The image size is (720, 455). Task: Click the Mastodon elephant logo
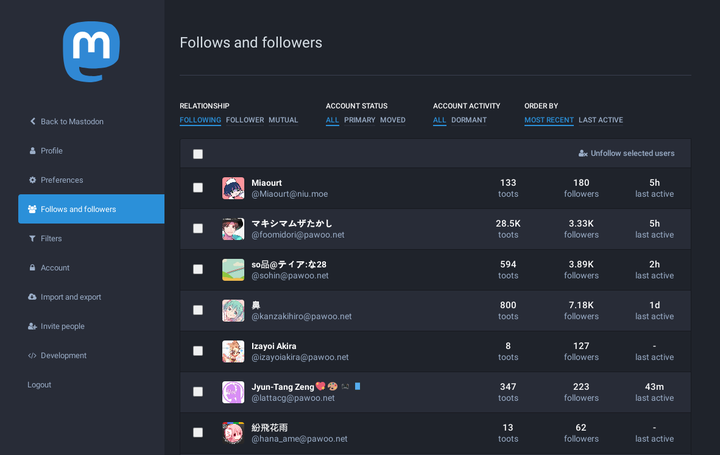(x=91, y=51)
